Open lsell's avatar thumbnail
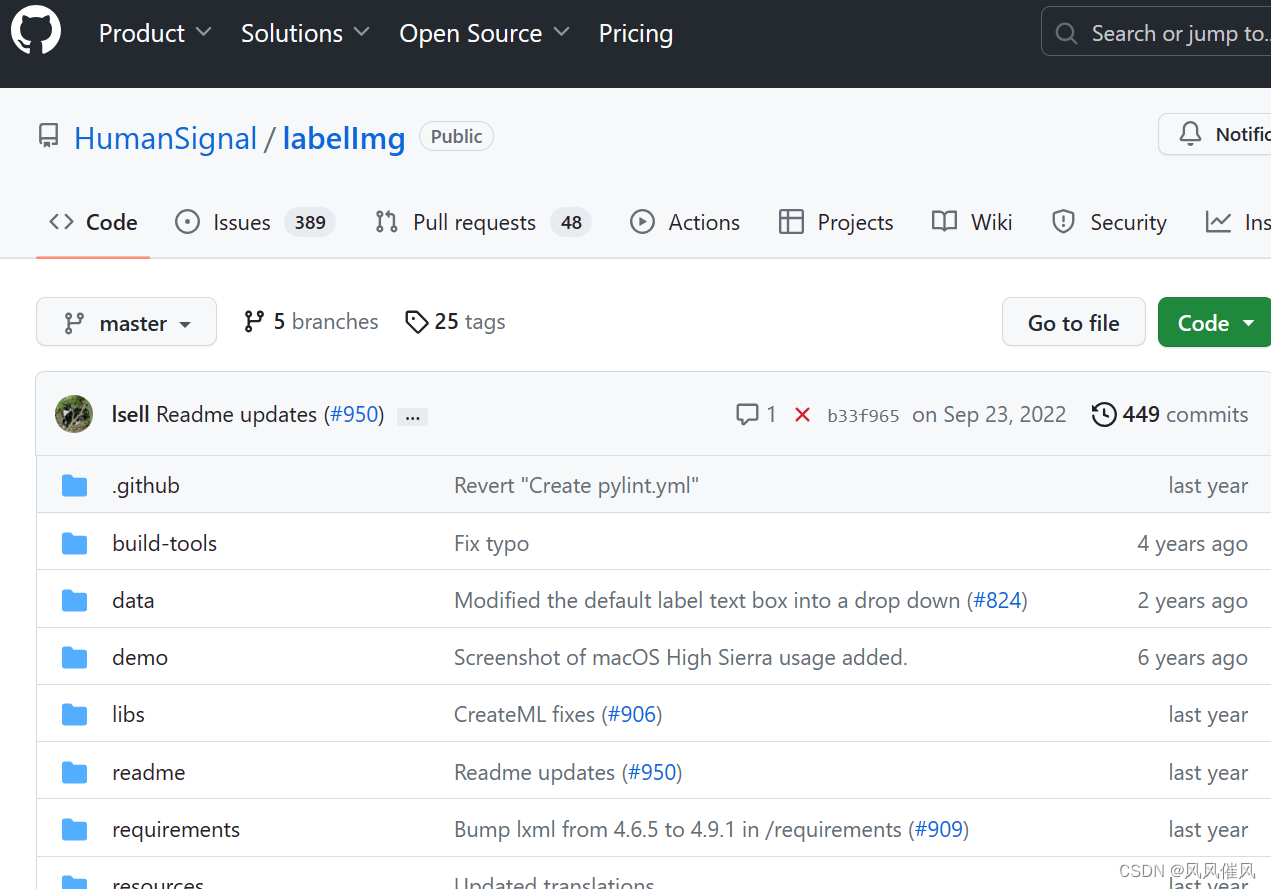Screen dimensions: 1271x889 pos(74,414)
